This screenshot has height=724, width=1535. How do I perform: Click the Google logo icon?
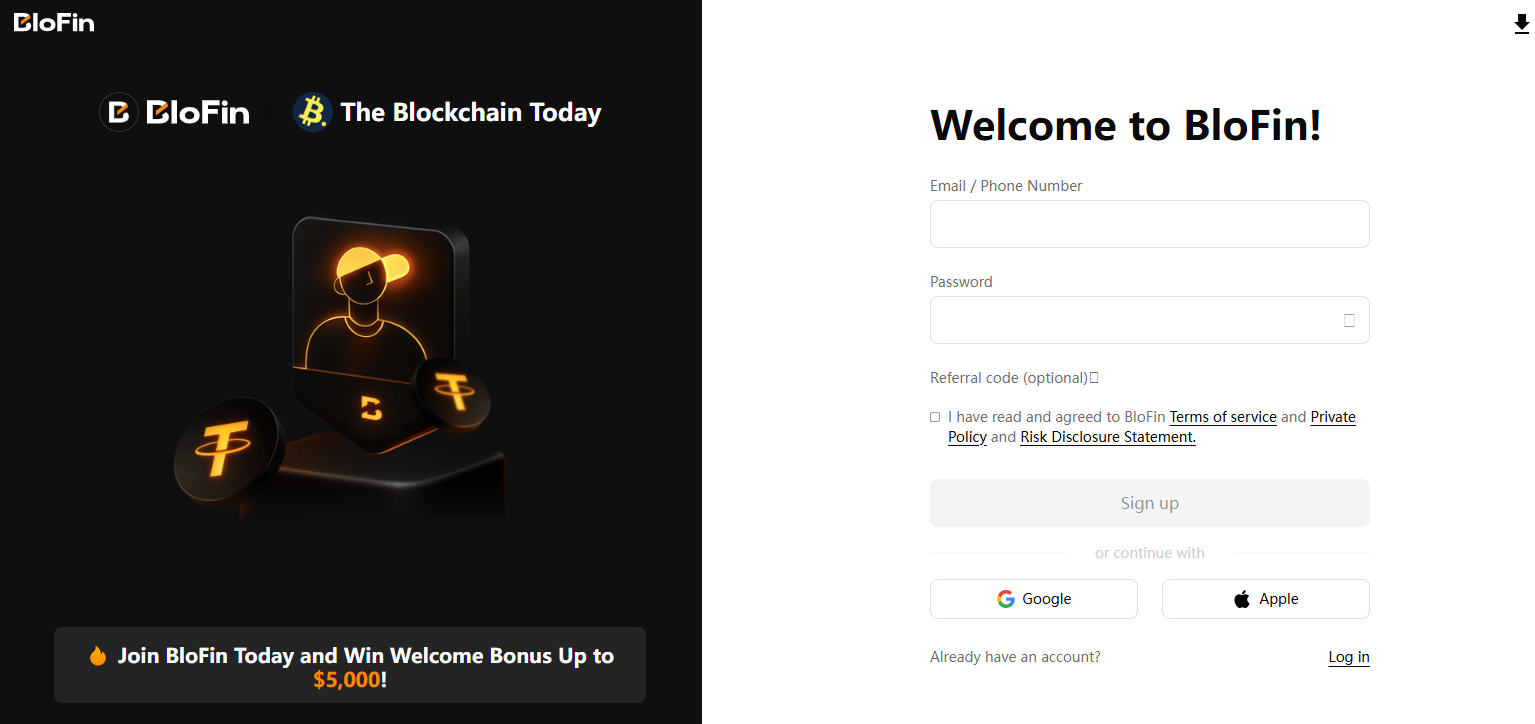coord(1005,598)
